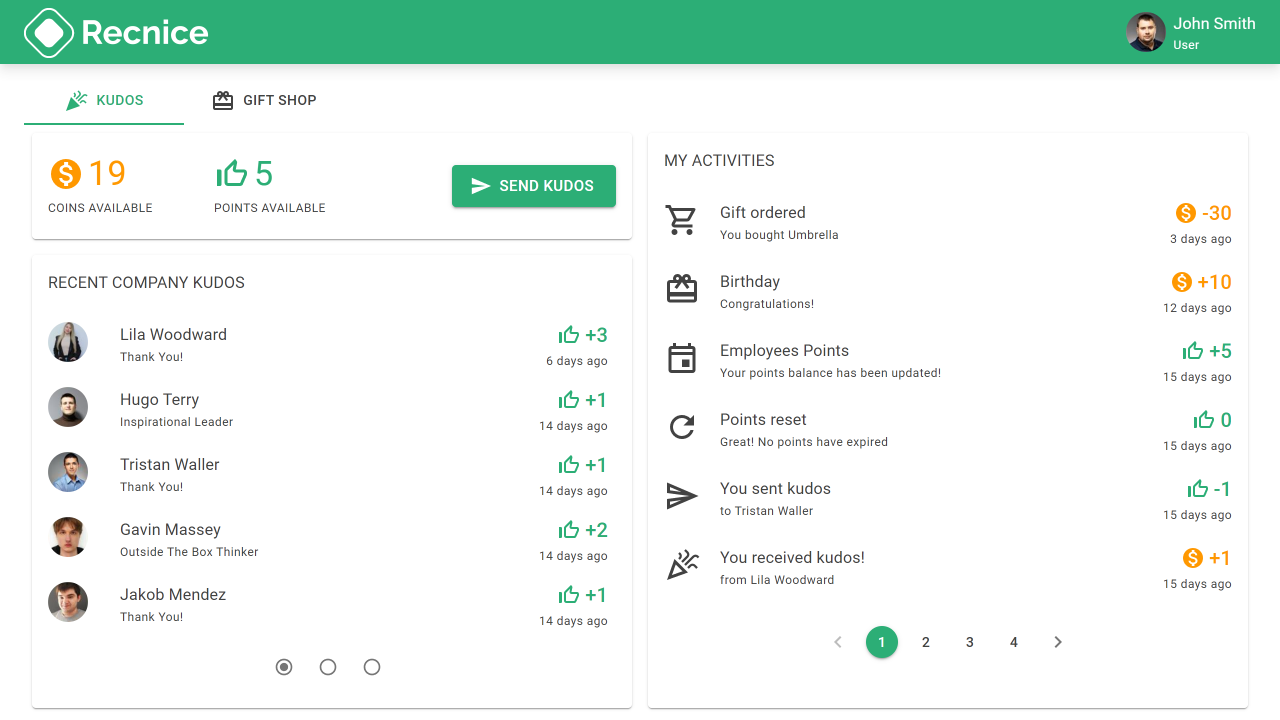Click the Coins Available label
The image size is (1280, 720).
coord(100,208)
